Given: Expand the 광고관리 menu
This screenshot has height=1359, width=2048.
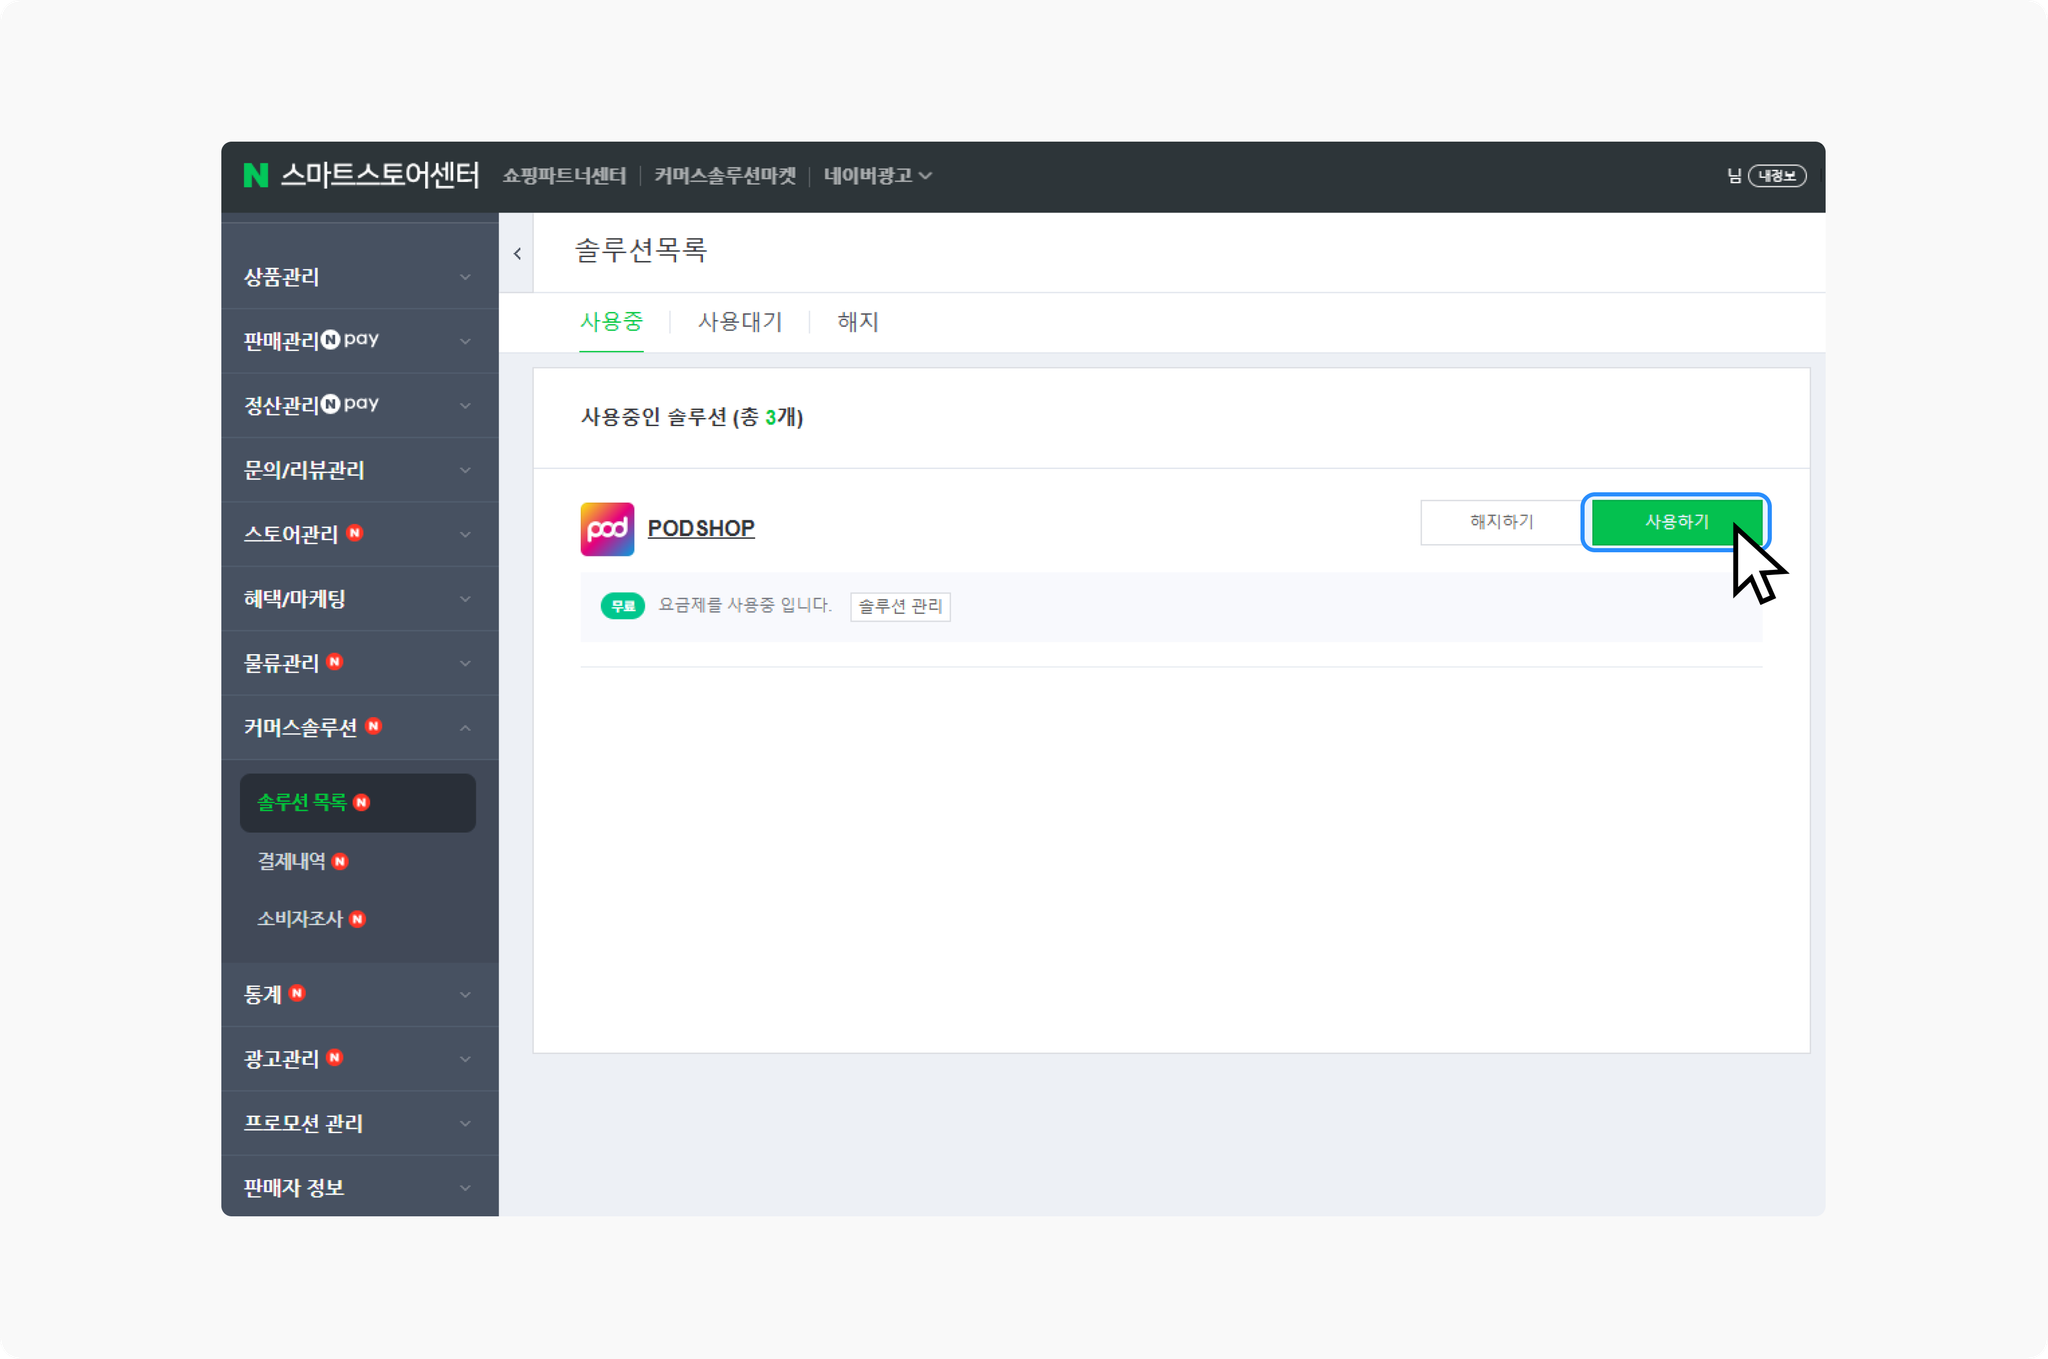Looking at the screenshot, I should pyautogui.click(x=360, y=1059).
